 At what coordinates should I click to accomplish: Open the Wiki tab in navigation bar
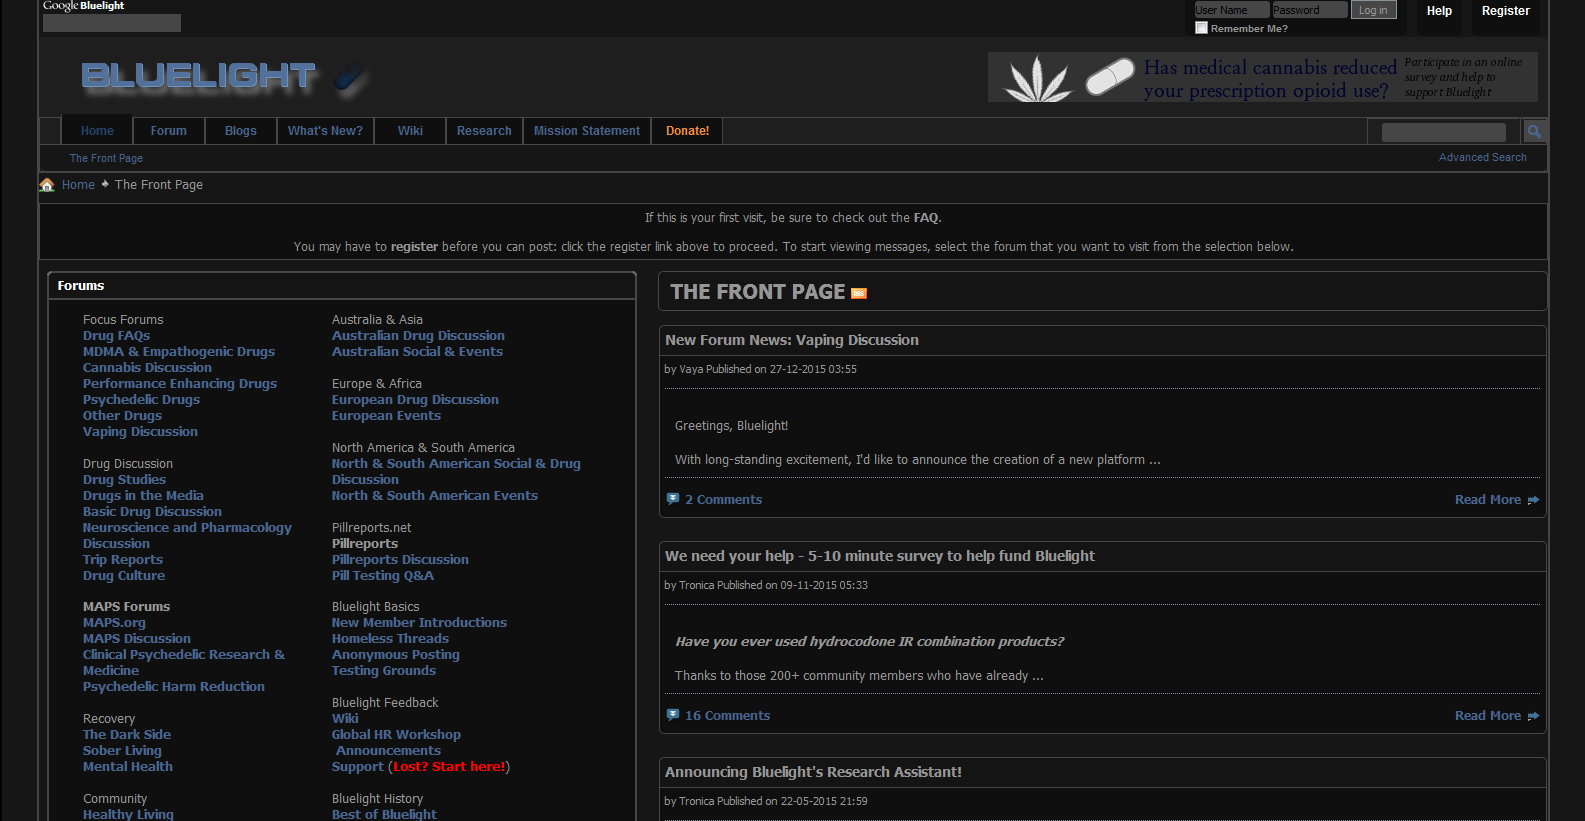tap(410, 131)
